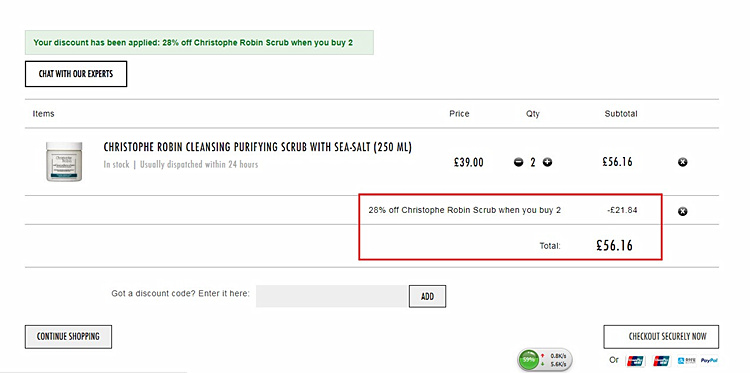Image resolution: width=750 pixels, height=373 pixels.
Task: Click the £56.16 total amount
Action: tap(614, 245)
